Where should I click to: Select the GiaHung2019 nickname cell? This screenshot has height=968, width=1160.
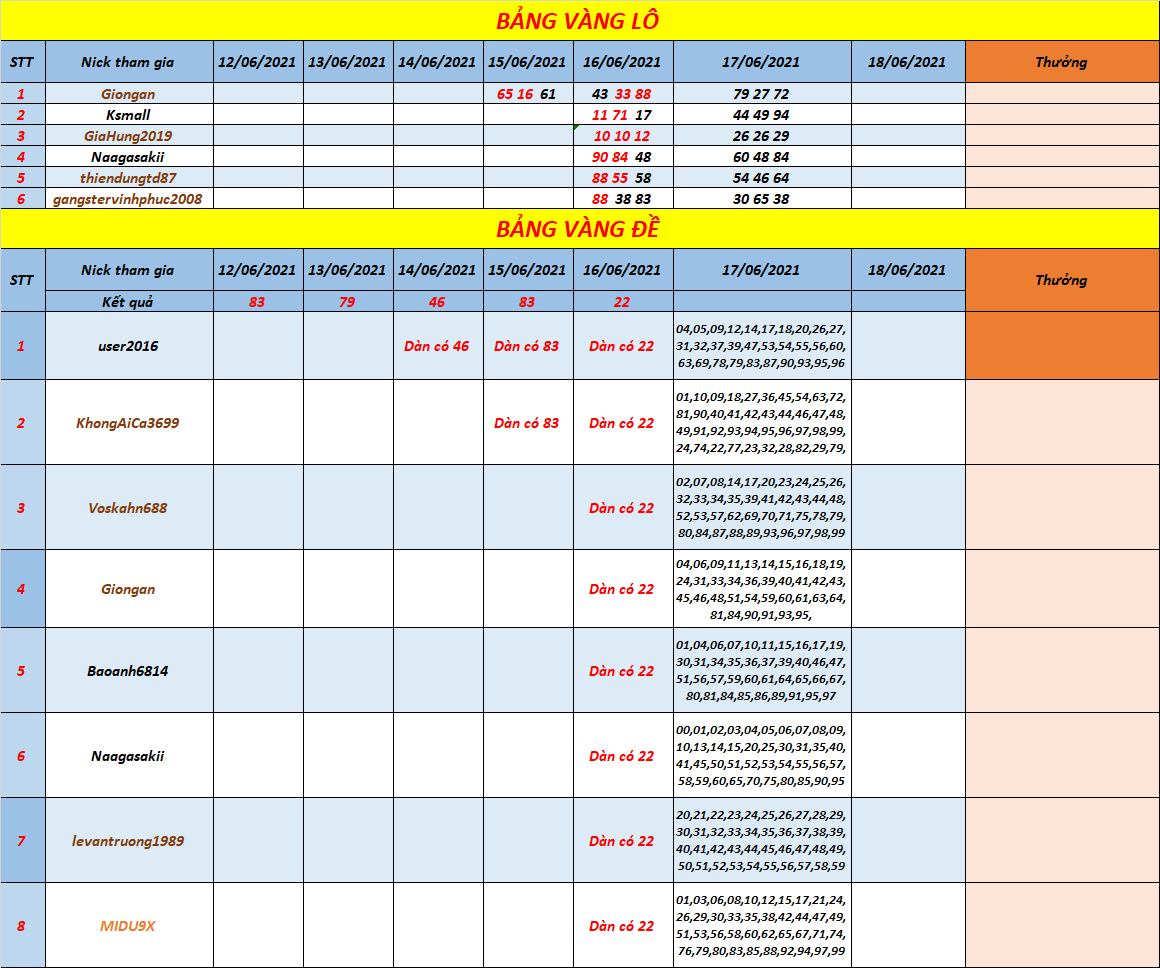[x=128, y=136]
